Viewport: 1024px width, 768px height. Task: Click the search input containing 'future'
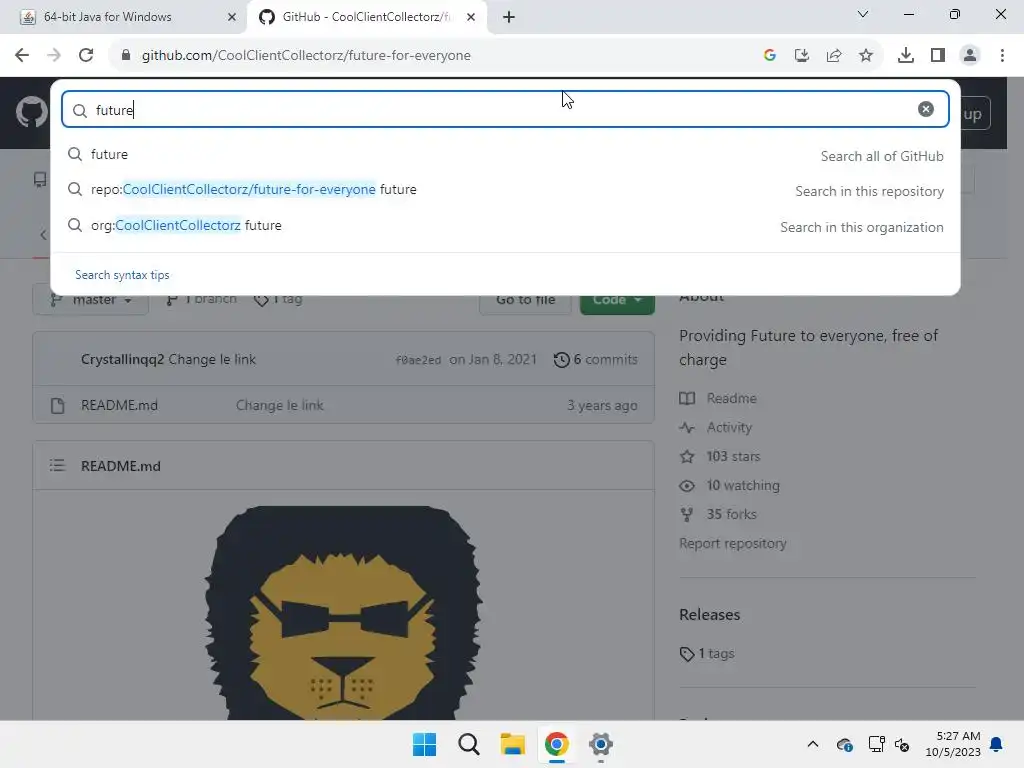505,109
